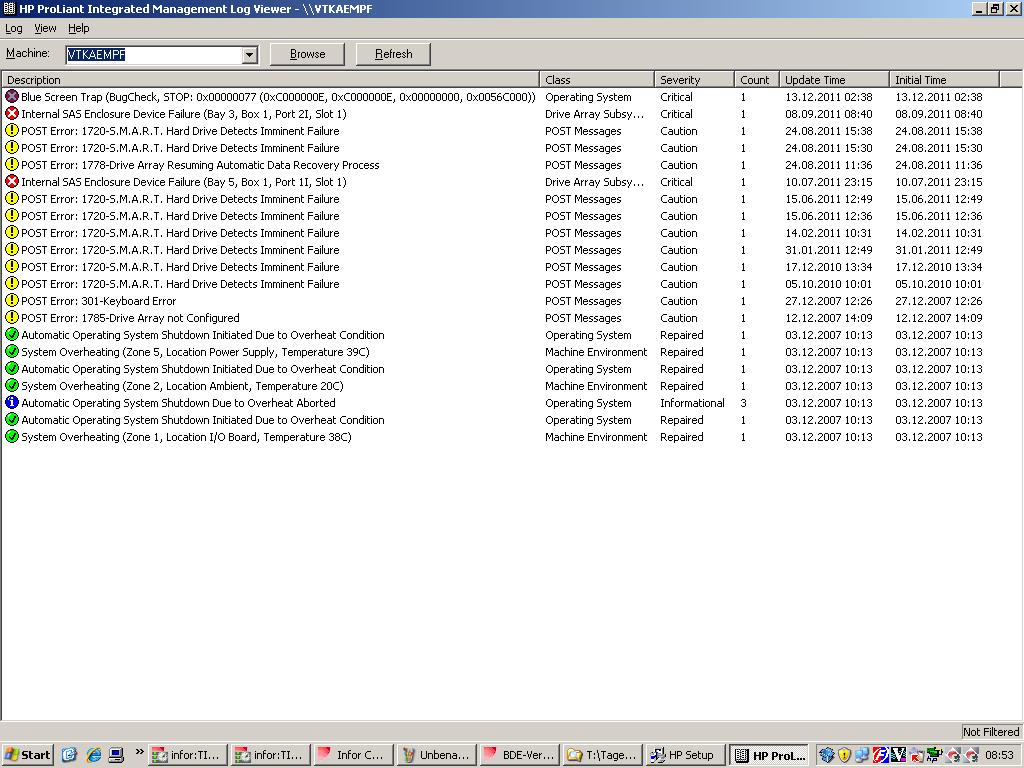
Task: Click caution icon of 14.02.2011 10:31 S.M.A.R.T. entry
Action: 12,232
